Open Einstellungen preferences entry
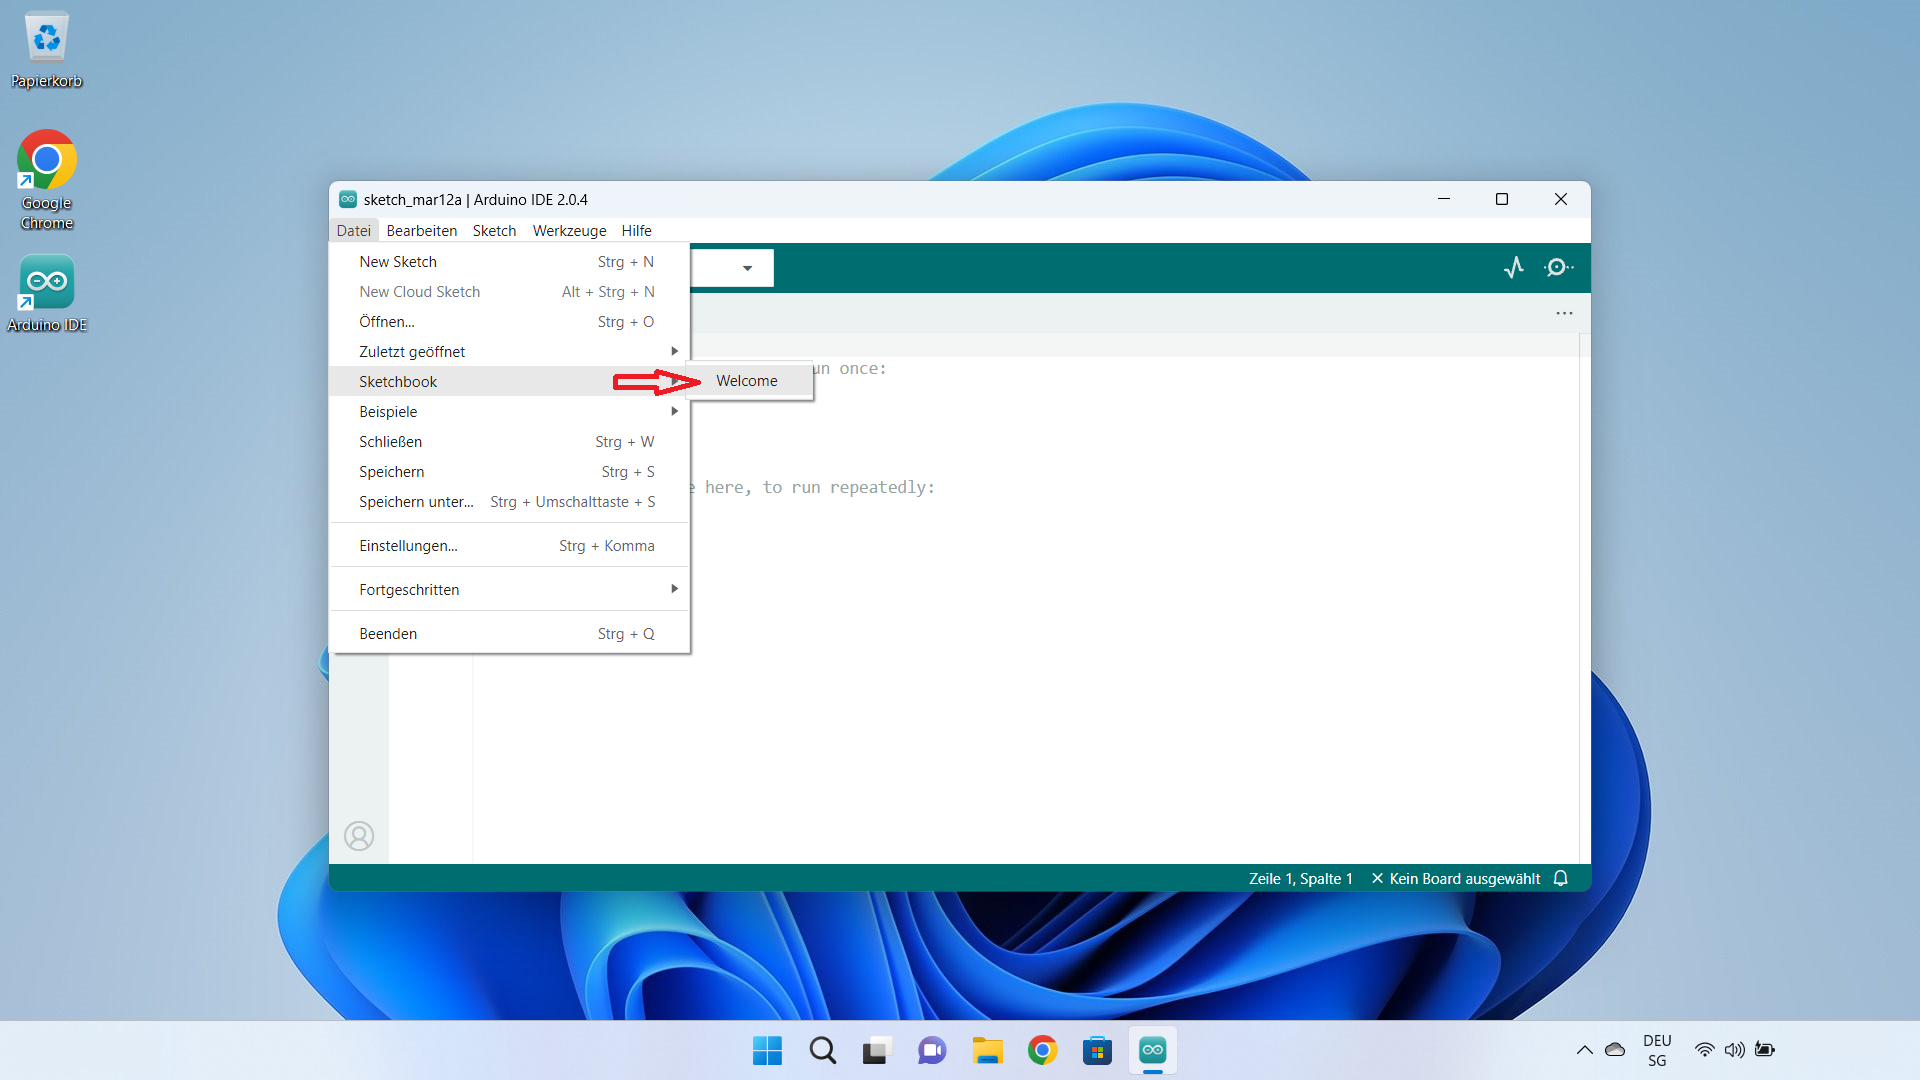Screen dimensions: 1920x1080 pyautogui.click(x=408, y=545)
